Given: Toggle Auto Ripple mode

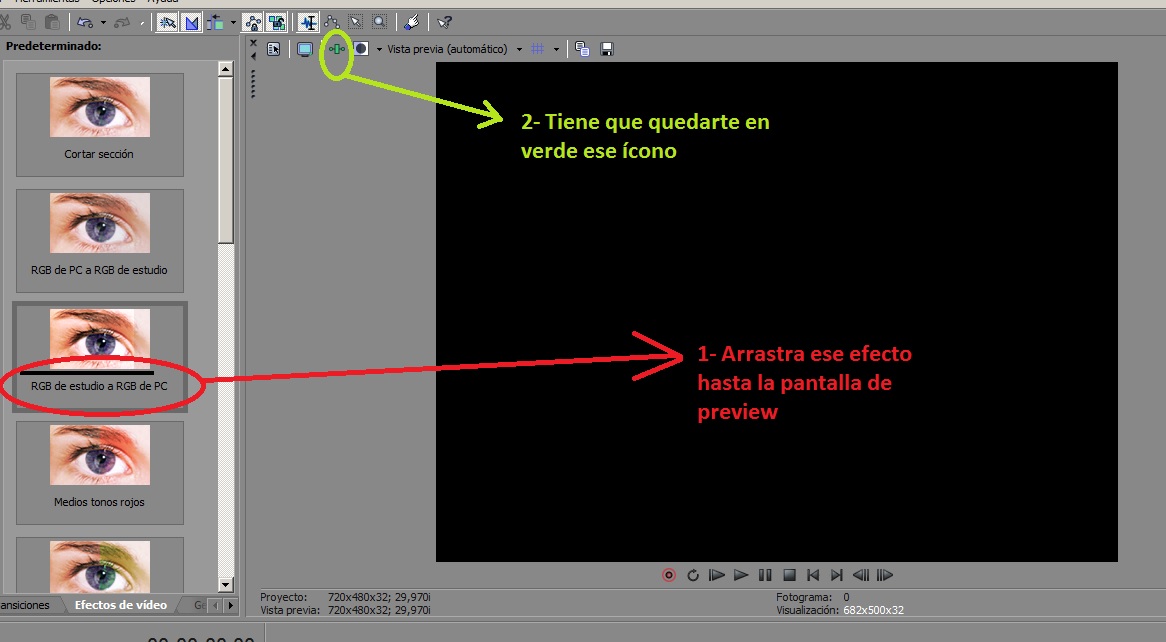Looking at the screenshot, I should [215, 22].
